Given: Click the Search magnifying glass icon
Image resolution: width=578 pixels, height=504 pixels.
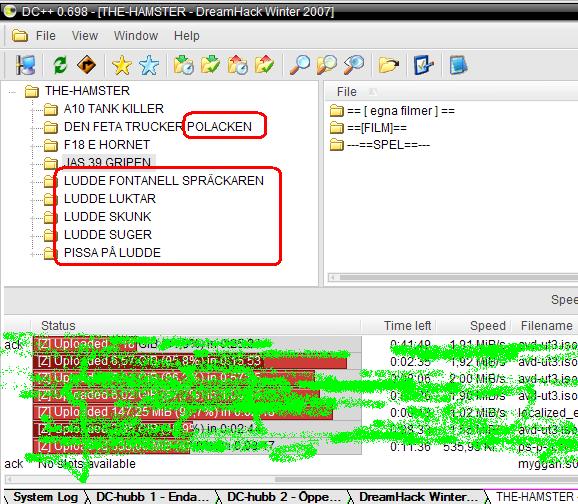Looking at the screenshot, I should click(299, 65).
